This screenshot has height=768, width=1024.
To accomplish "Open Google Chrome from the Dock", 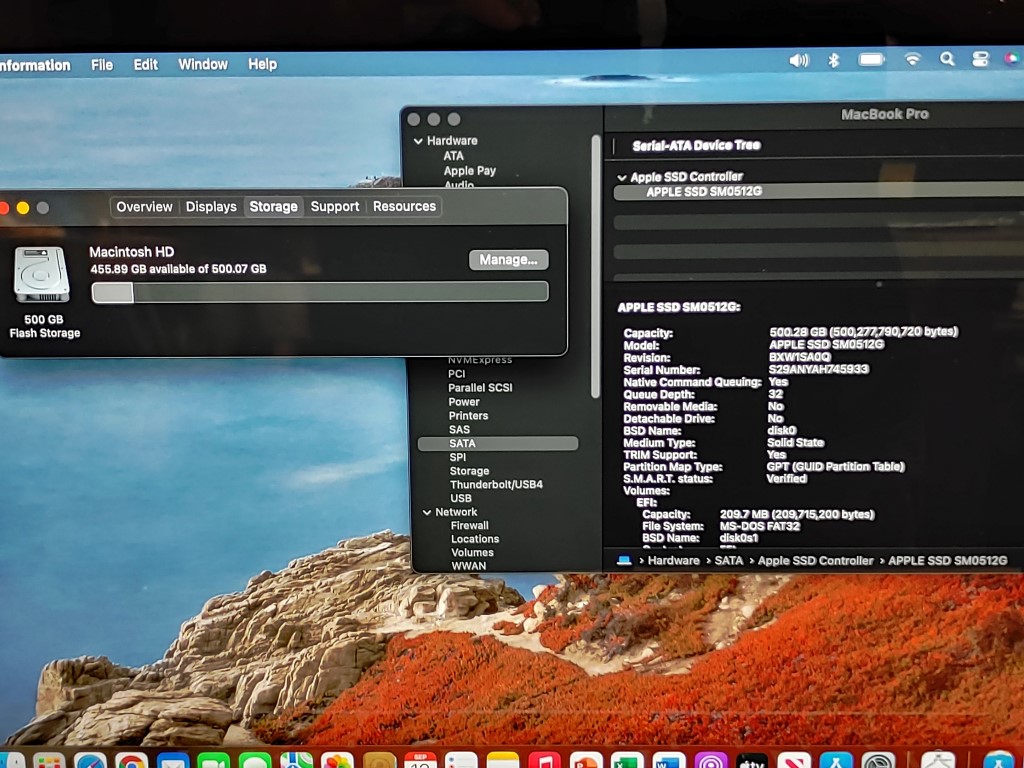I will tap(131, 761).
